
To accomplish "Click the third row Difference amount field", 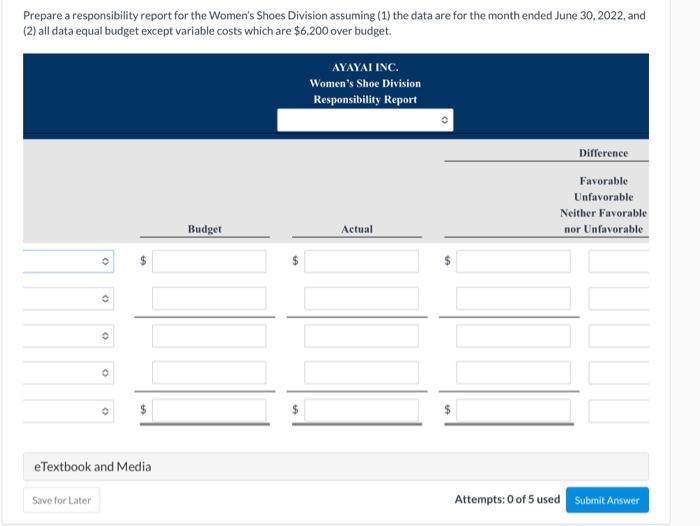I will (x=513, y=336).
